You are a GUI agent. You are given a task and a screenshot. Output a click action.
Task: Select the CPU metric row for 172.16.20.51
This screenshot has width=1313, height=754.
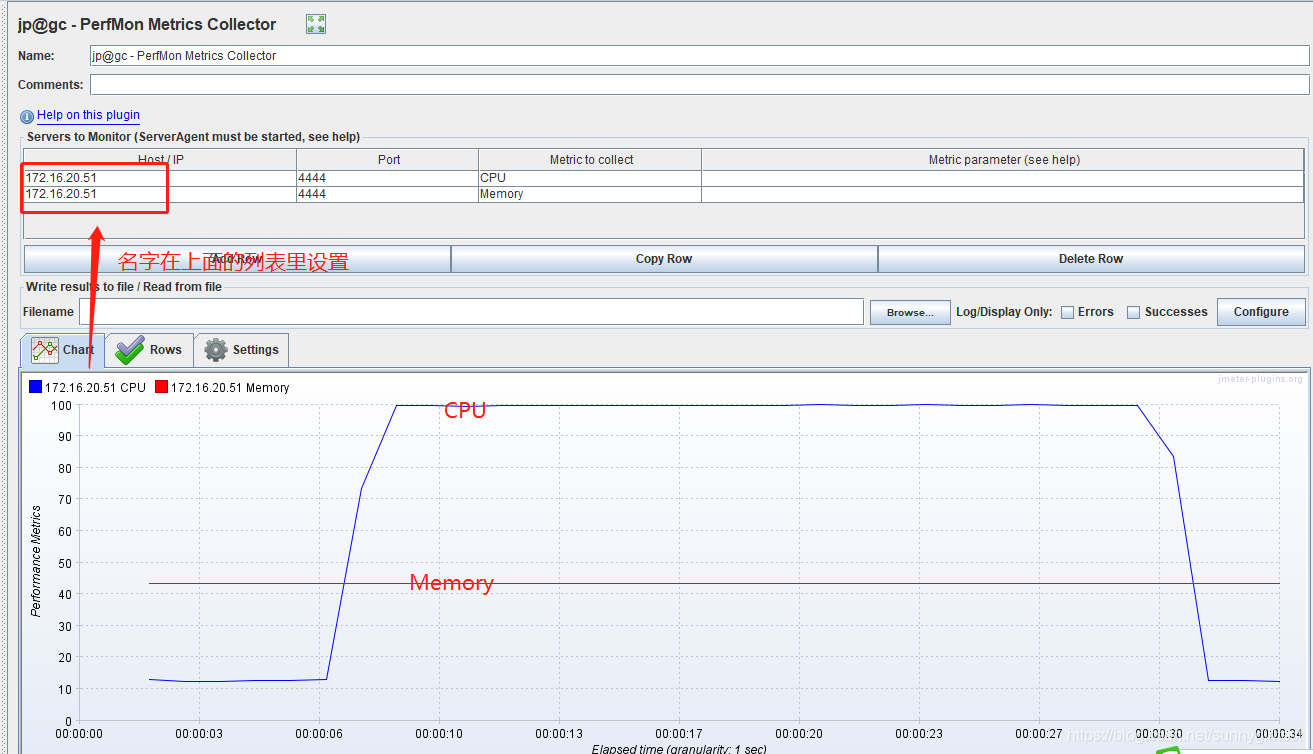click(150, 177)
